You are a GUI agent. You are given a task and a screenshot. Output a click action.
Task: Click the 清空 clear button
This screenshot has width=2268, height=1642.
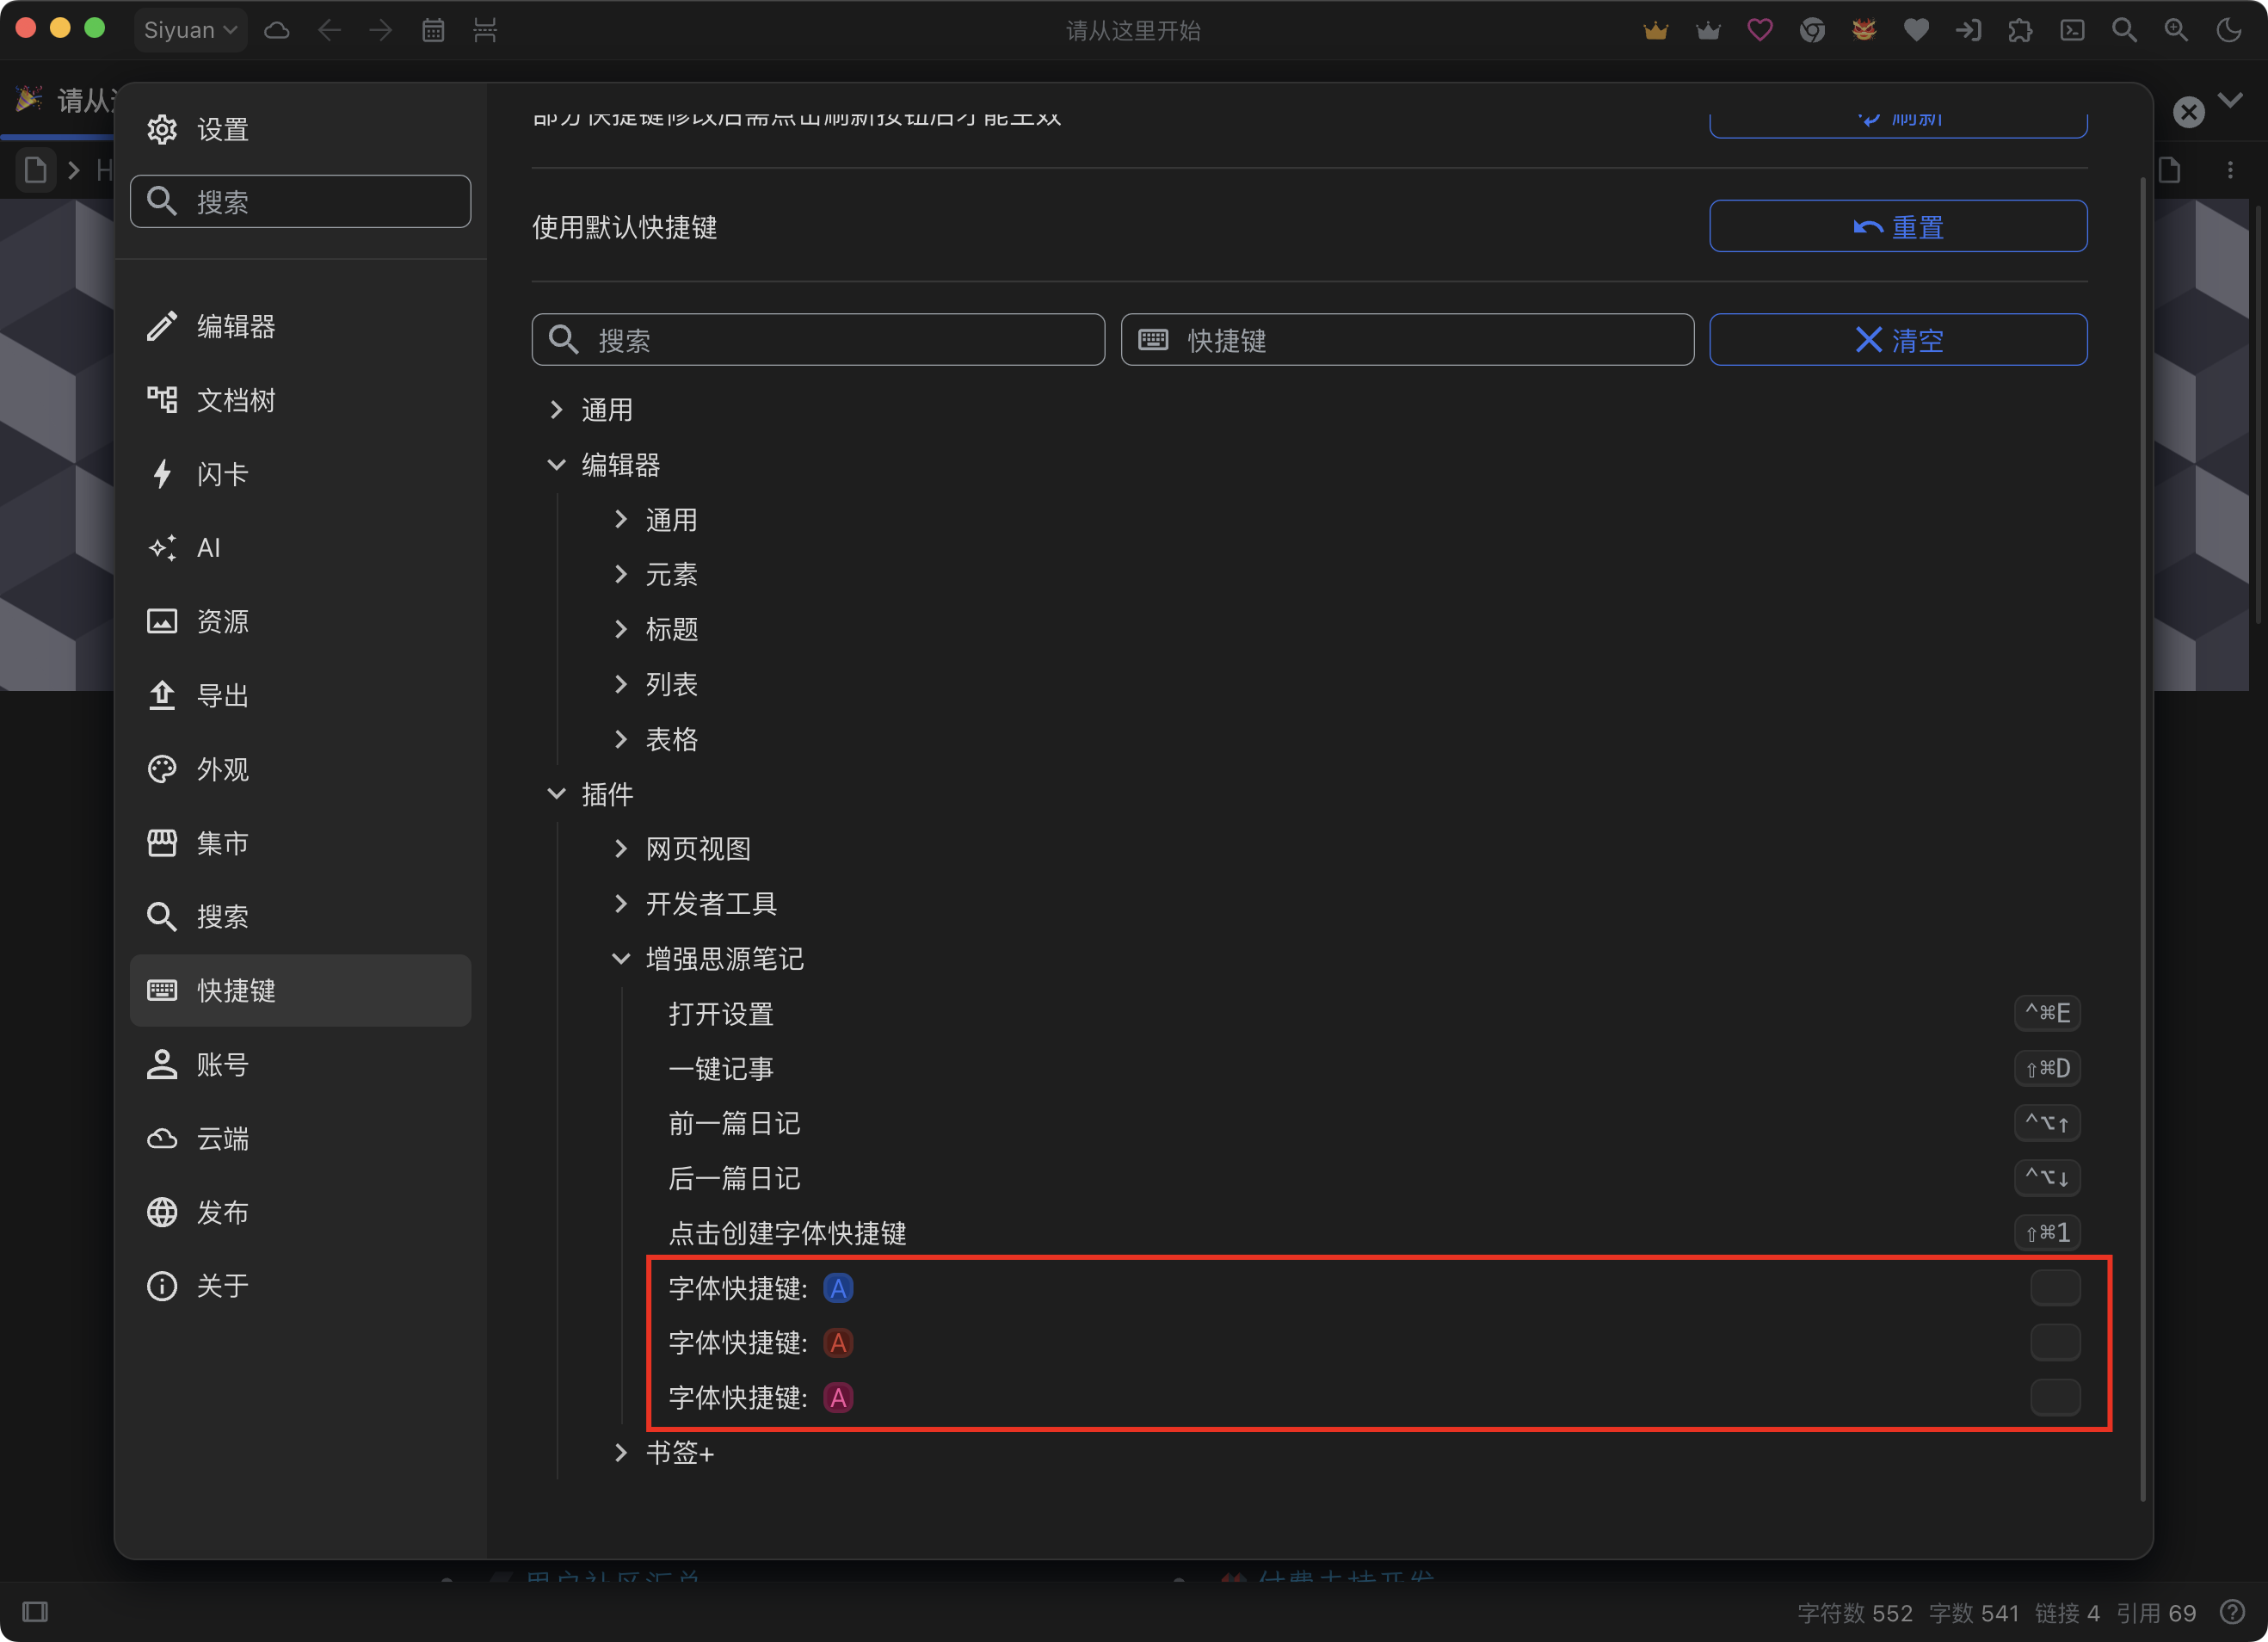tap(1897, 340)
